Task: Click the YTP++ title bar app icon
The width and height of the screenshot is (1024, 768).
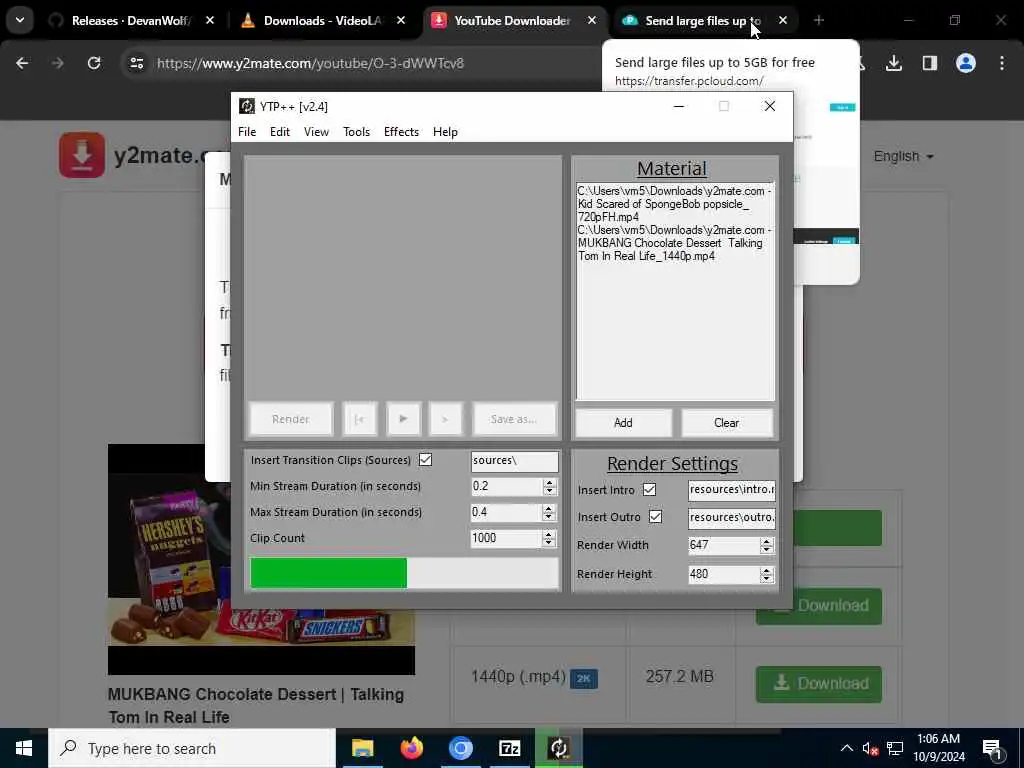Action: 247,106
